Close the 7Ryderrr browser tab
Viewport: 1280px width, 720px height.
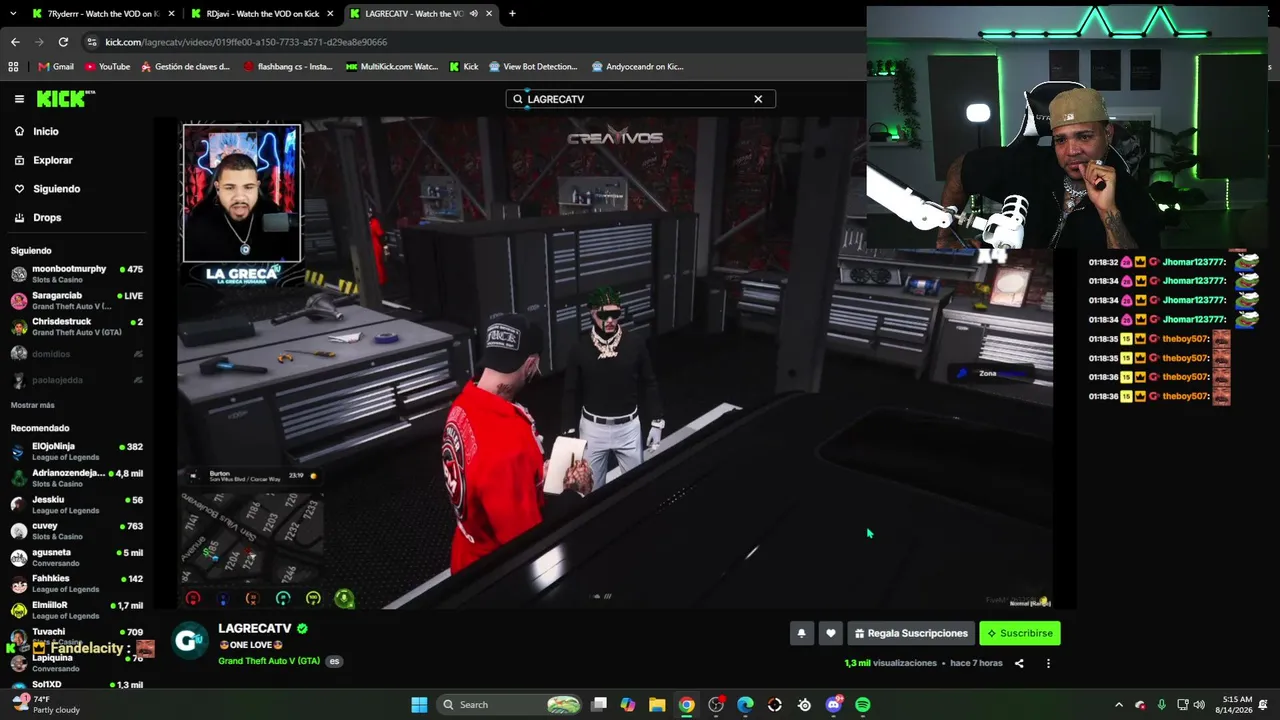[x=171, y=14]
